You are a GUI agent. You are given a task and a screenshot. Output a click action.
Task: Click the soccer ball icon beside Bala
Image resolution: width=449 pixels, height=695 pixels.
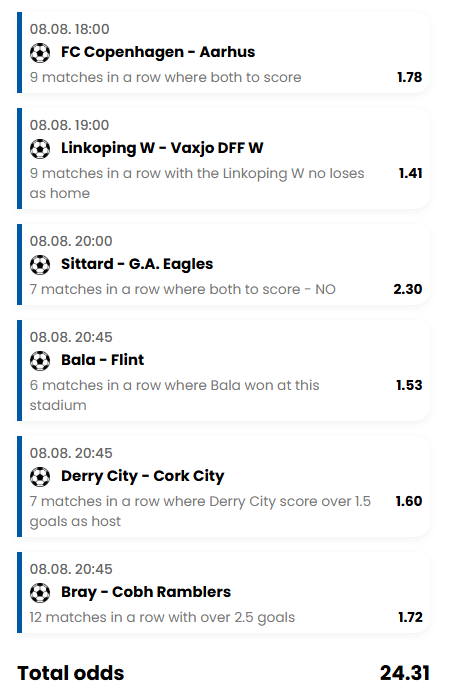pos(40,360)
